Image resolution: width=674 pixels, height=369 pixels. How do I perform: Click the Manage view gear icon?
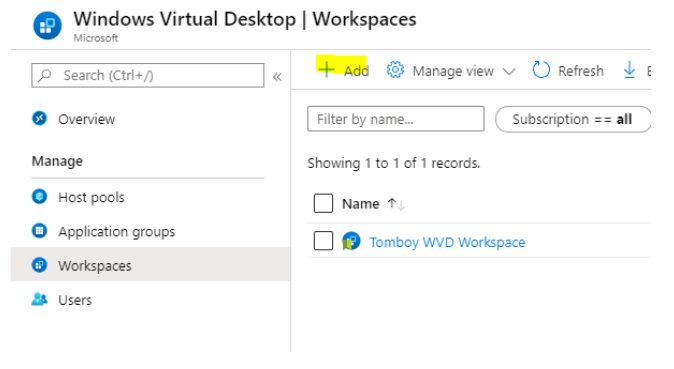coord(395,70)
